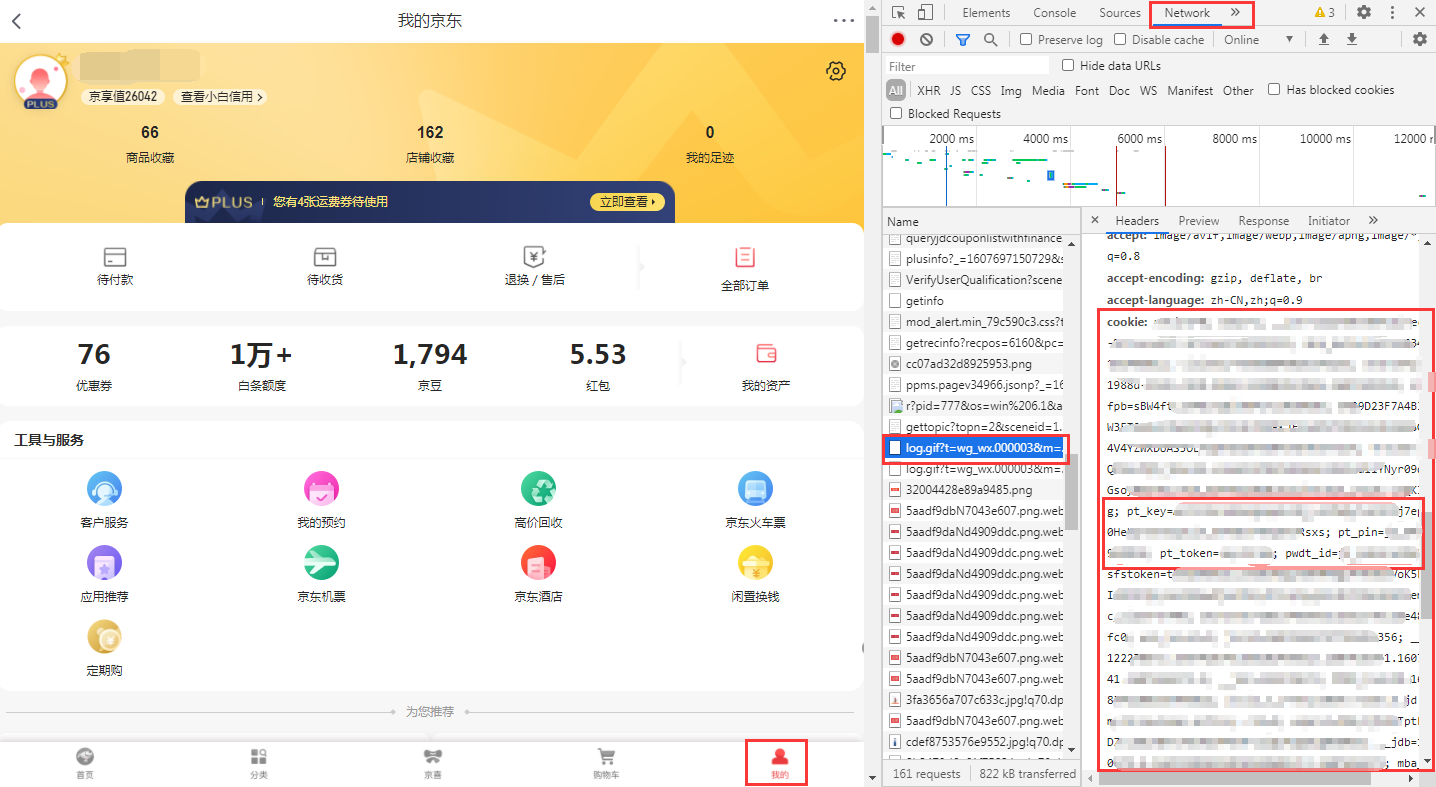Open Response tab of request details
The image size is (1436, 787).
click(x=1263, y=221)
